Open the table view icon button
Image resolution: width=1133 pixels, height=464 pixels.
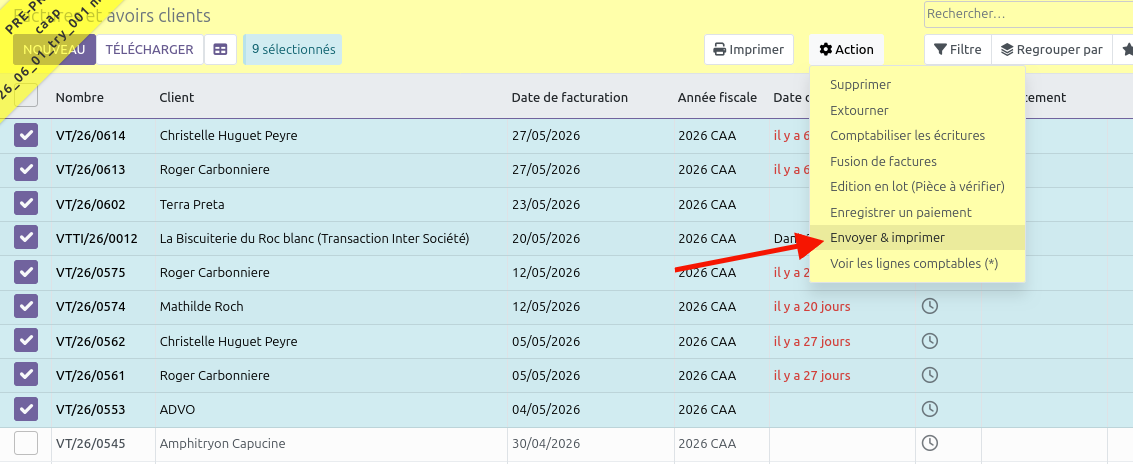click(220, 49)
